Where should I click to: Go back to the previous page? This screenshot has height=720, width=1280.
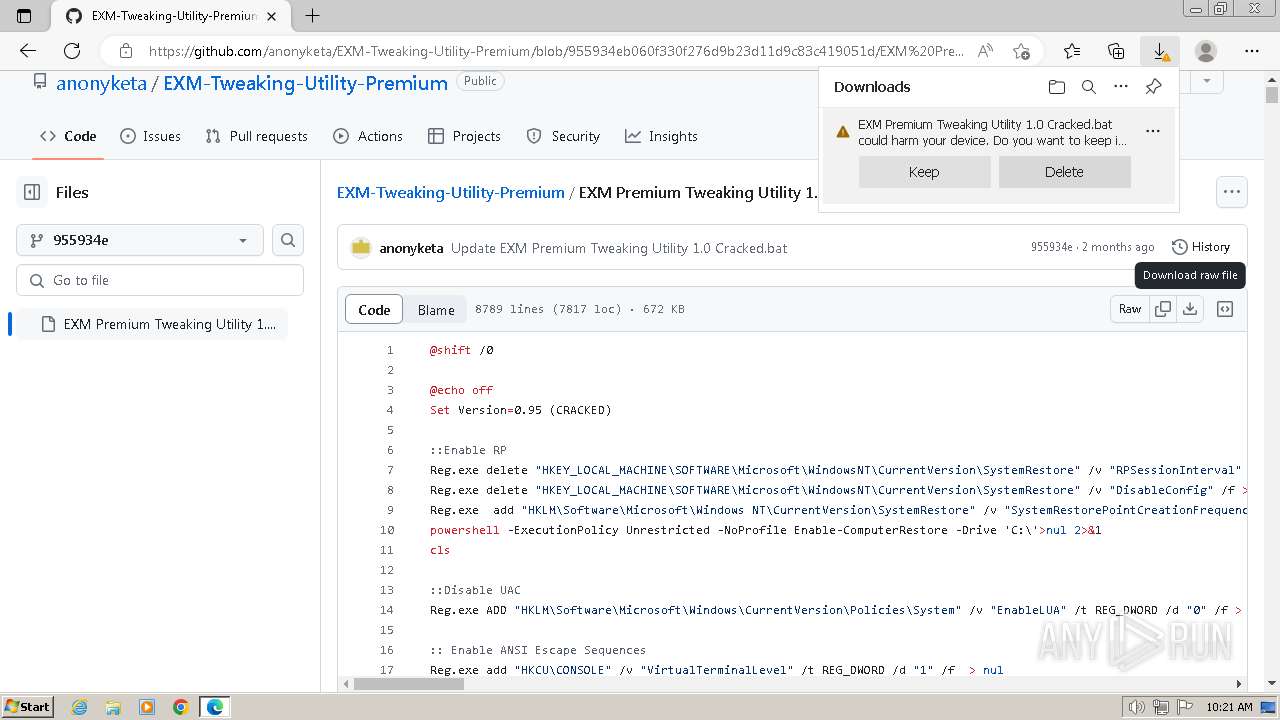(x=28, y=51)
